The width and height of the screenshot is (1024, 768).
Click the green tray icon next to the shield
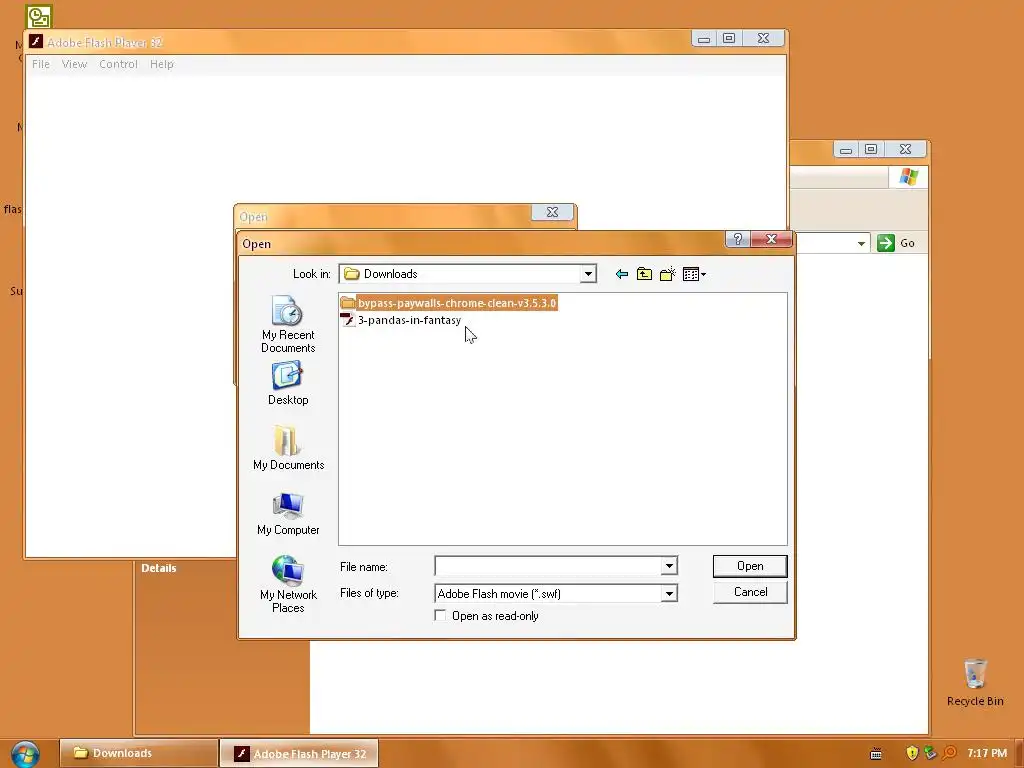[x=931, y=753]
